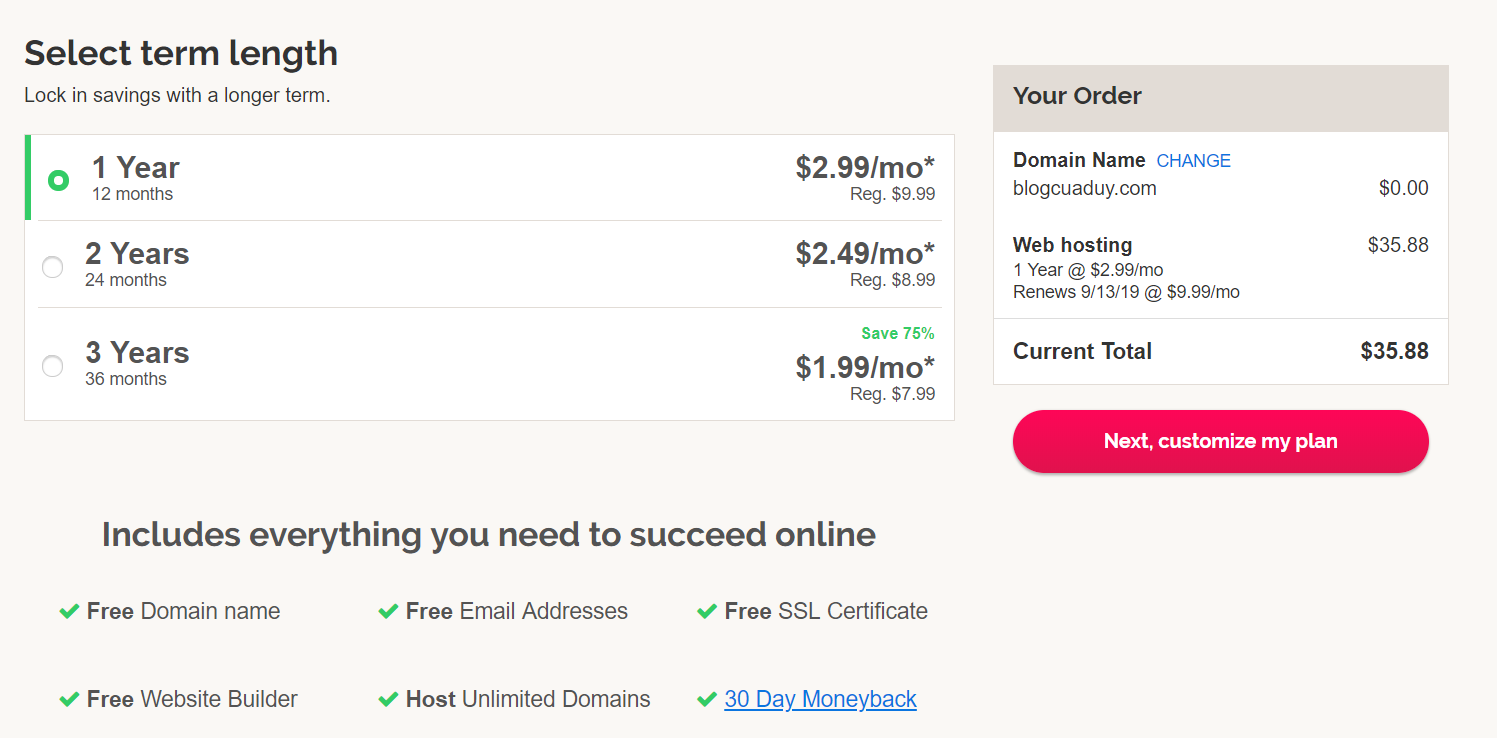Click the Save 75% badge
The image size is (1497, 738).
point(897,333)
